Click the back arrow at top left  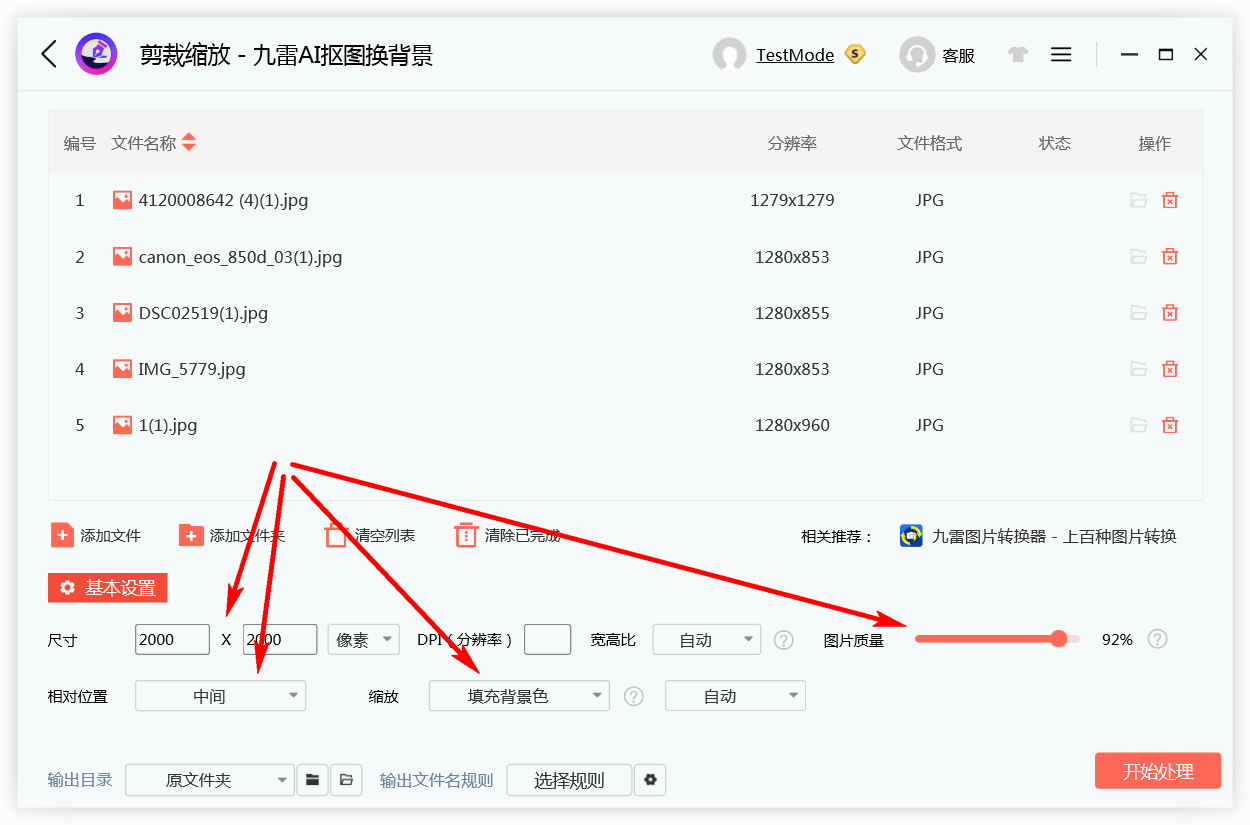pyautogui.click(x=48, y=54)
